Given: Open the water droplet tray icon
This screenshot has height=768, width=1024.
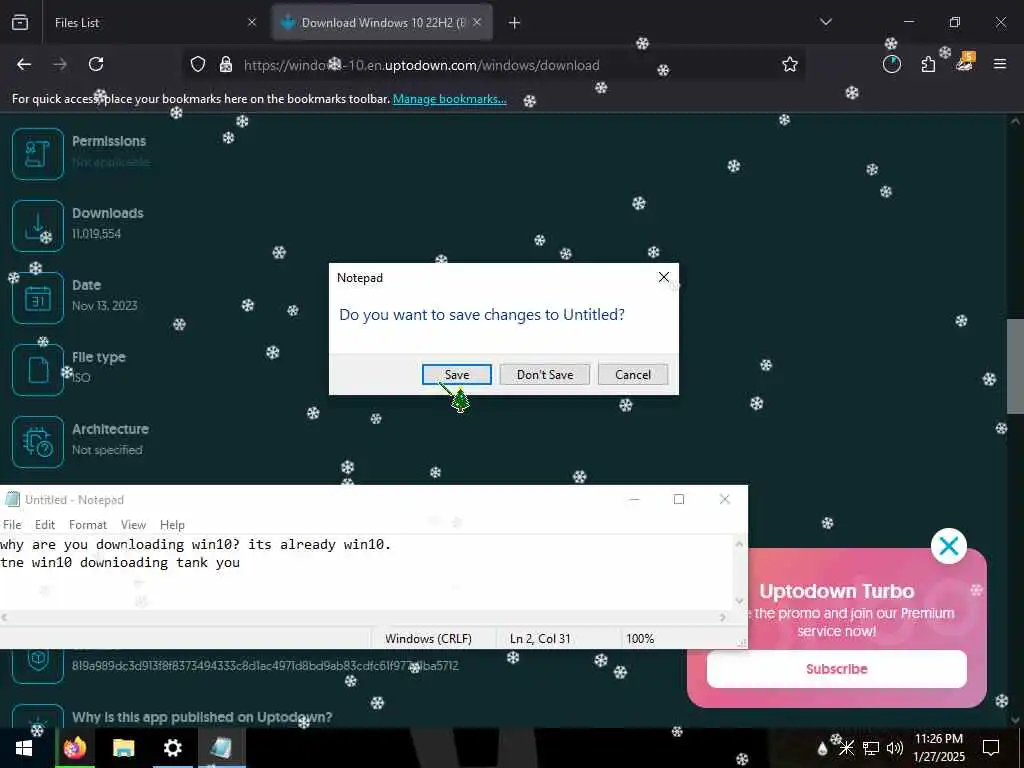Looking at the screenshot, I should pos(822,748).
